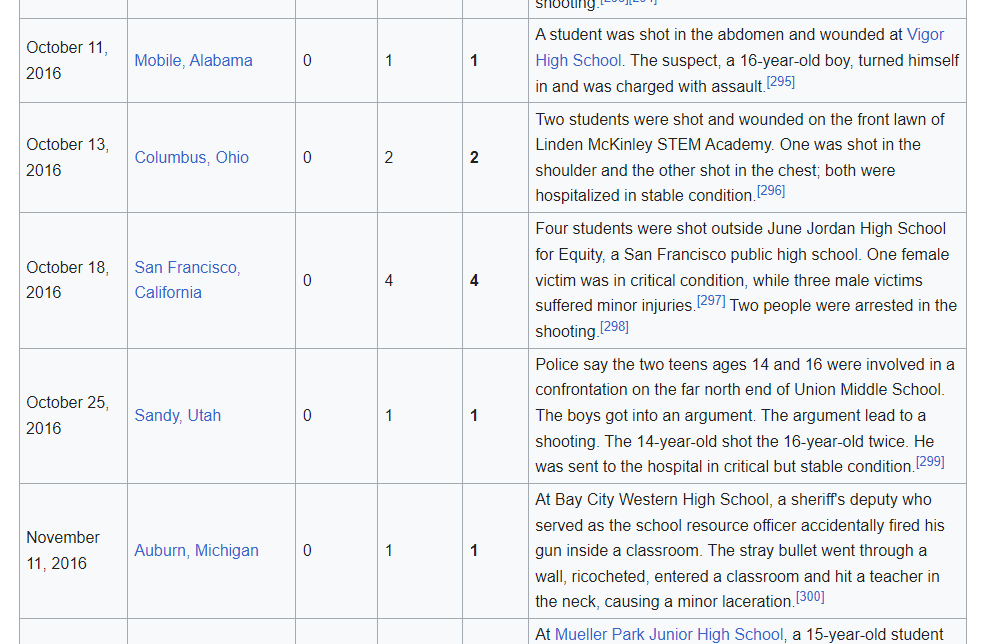The height and width of the screenshot is (644, 996).
Task: Click the deaths value 0 in Auburn row
Action: (307, 551)
